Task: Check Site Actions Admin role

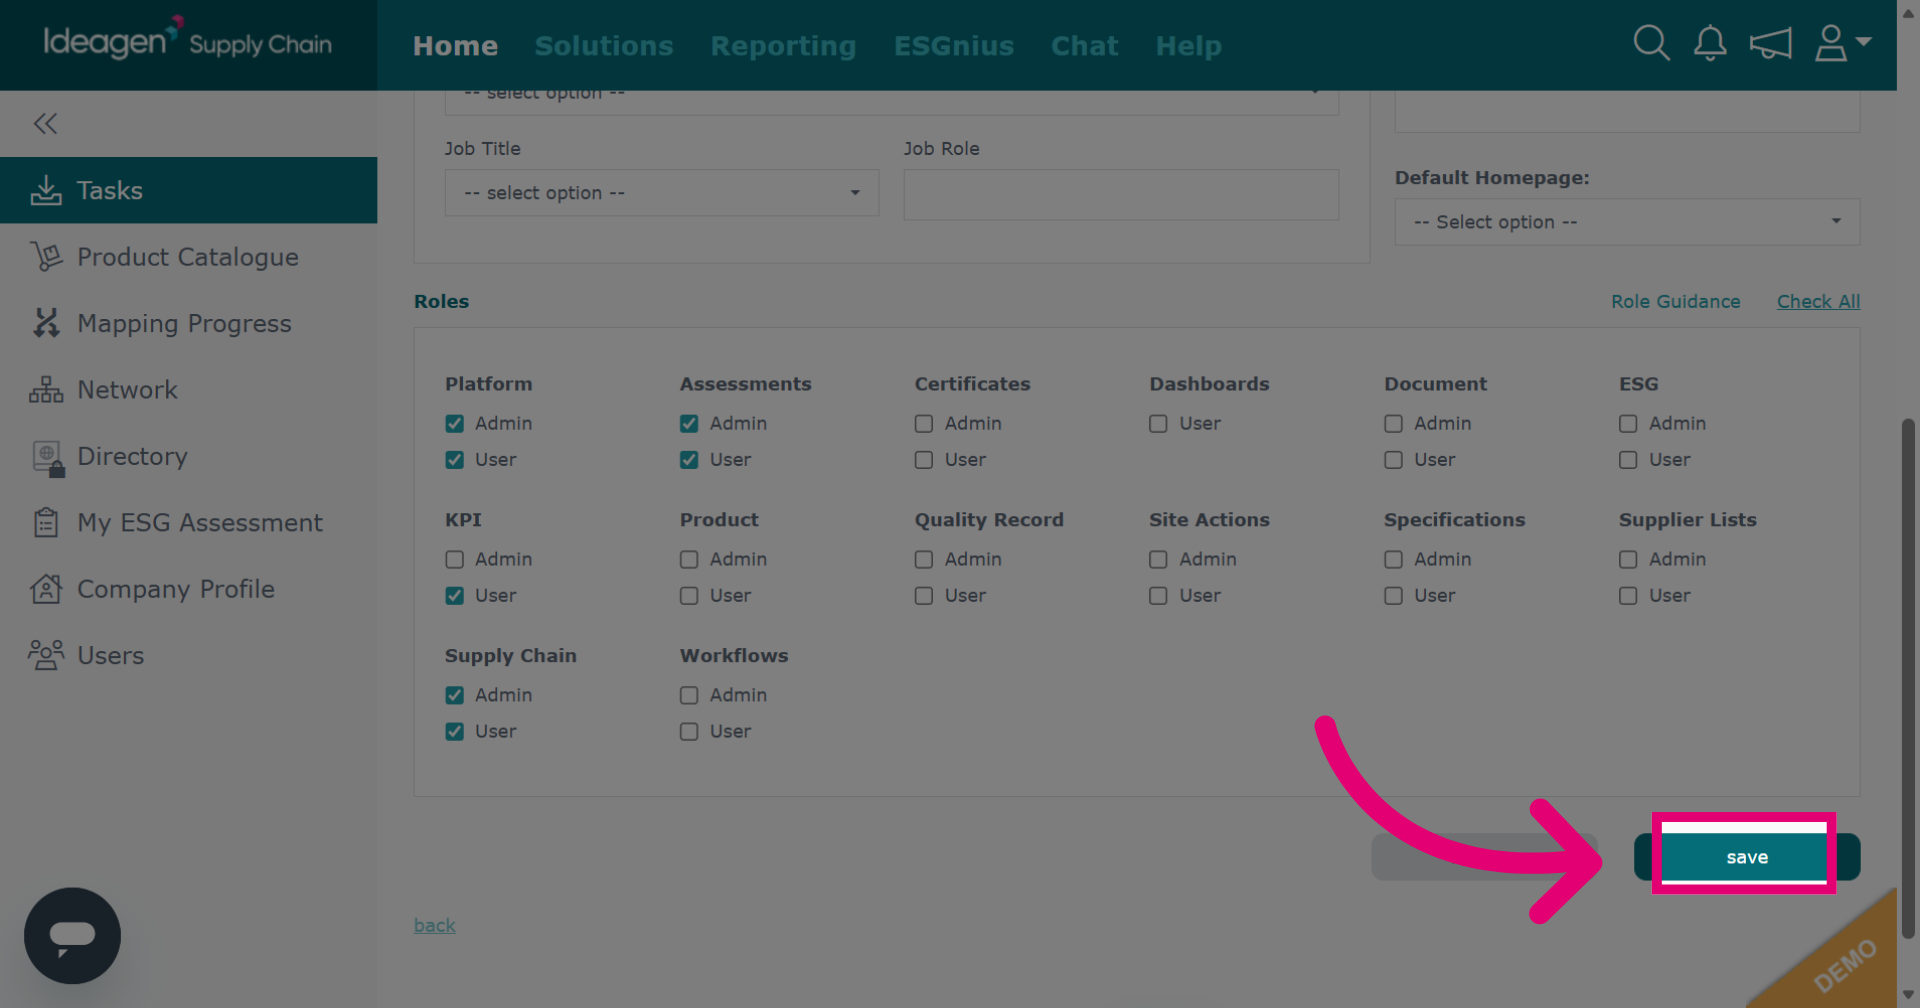Action: [1158, 560]
